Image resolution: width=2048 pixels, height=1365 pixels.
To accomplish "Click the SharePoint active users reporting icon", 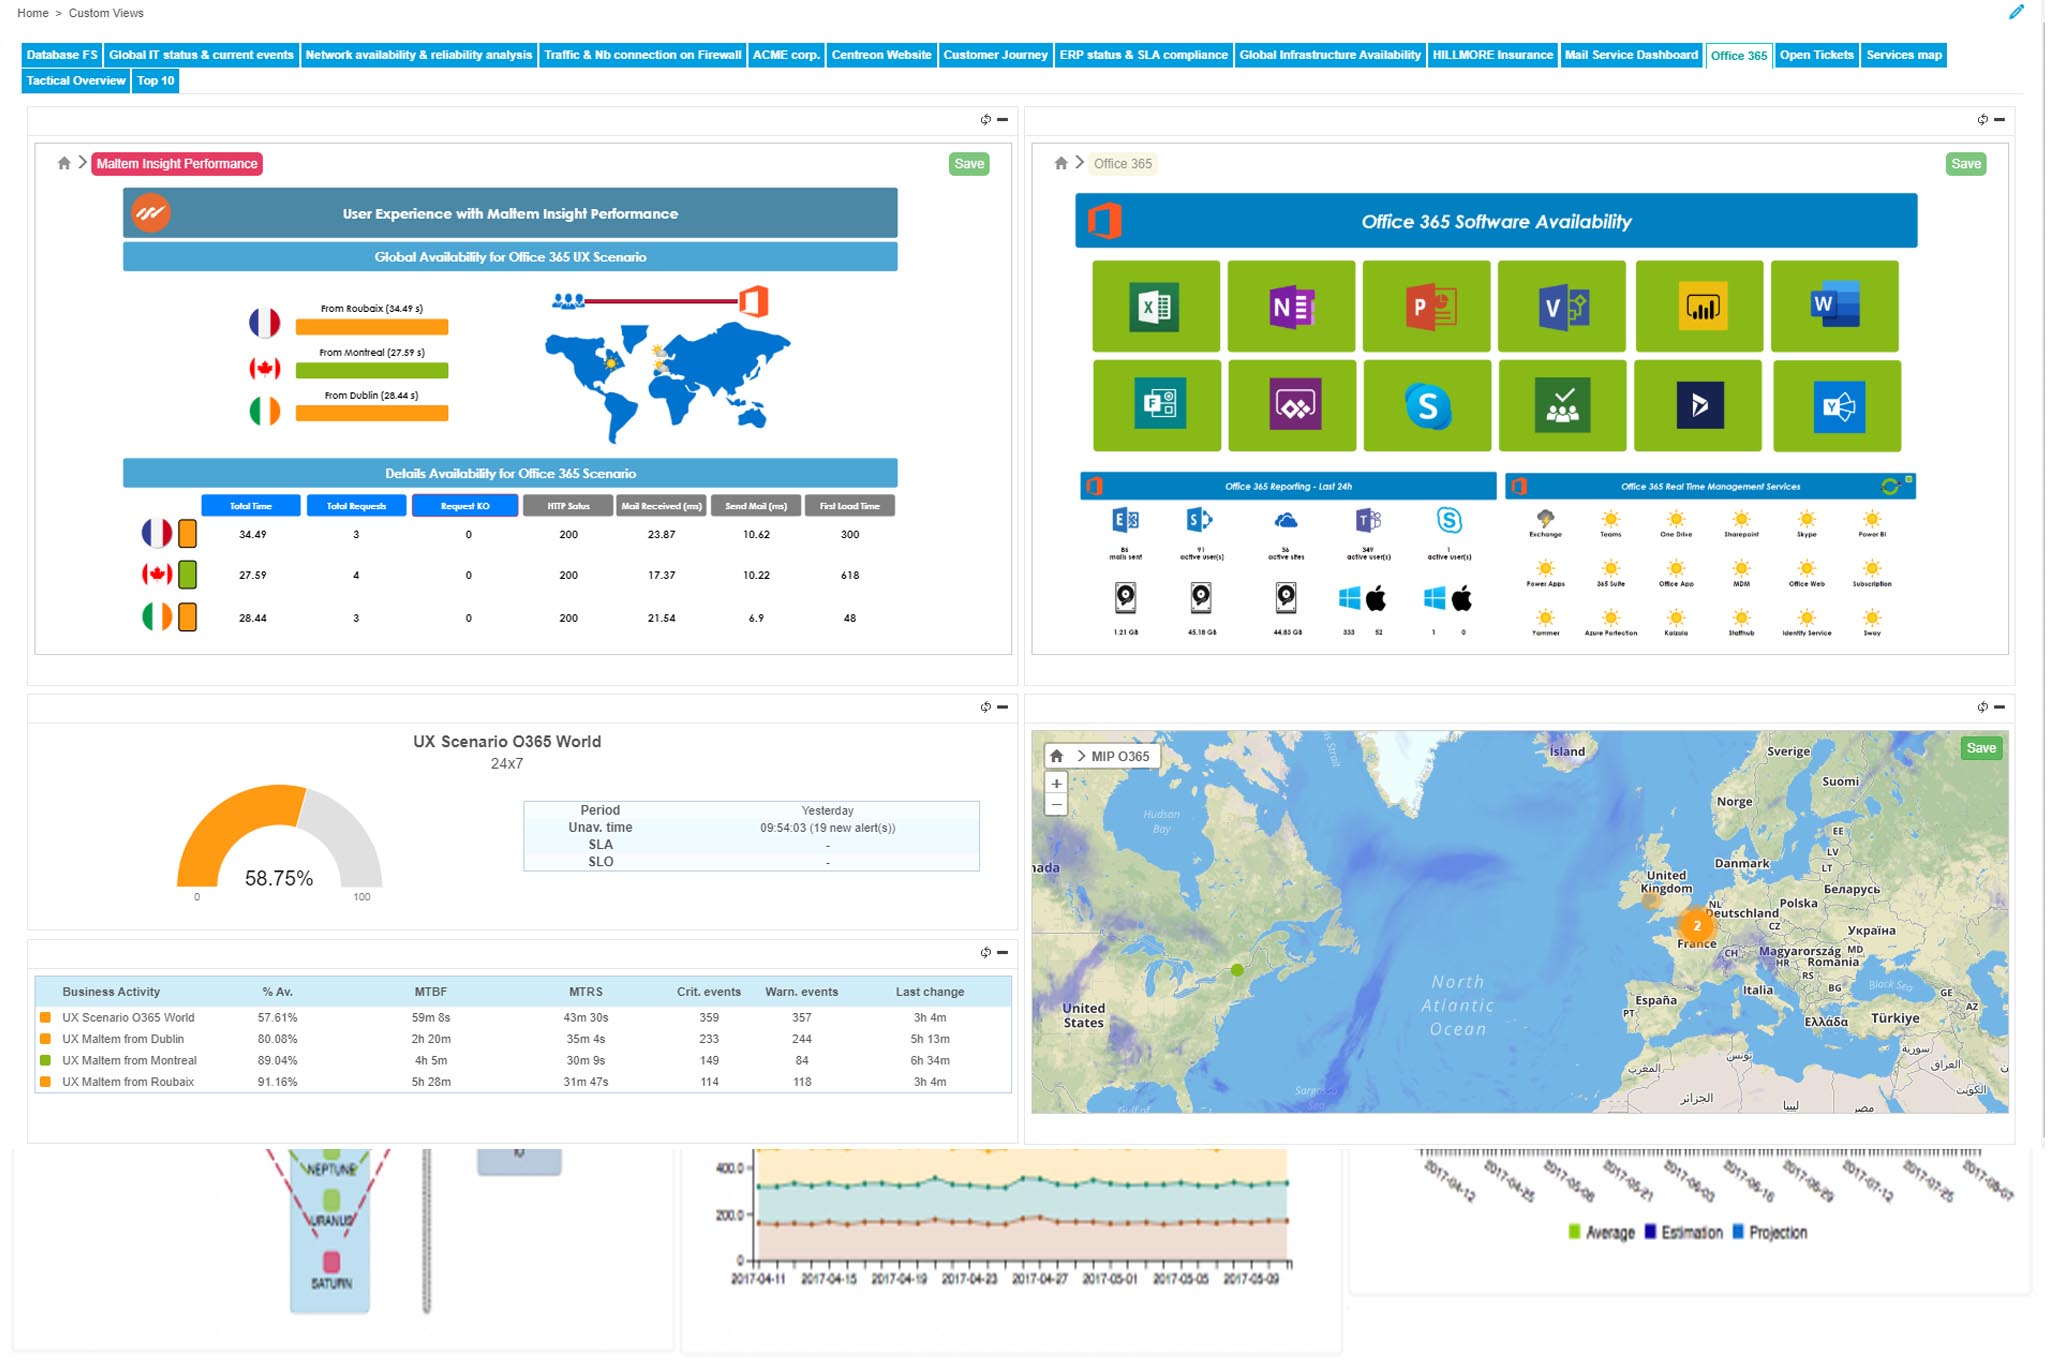I will (x=1200, y=520).
